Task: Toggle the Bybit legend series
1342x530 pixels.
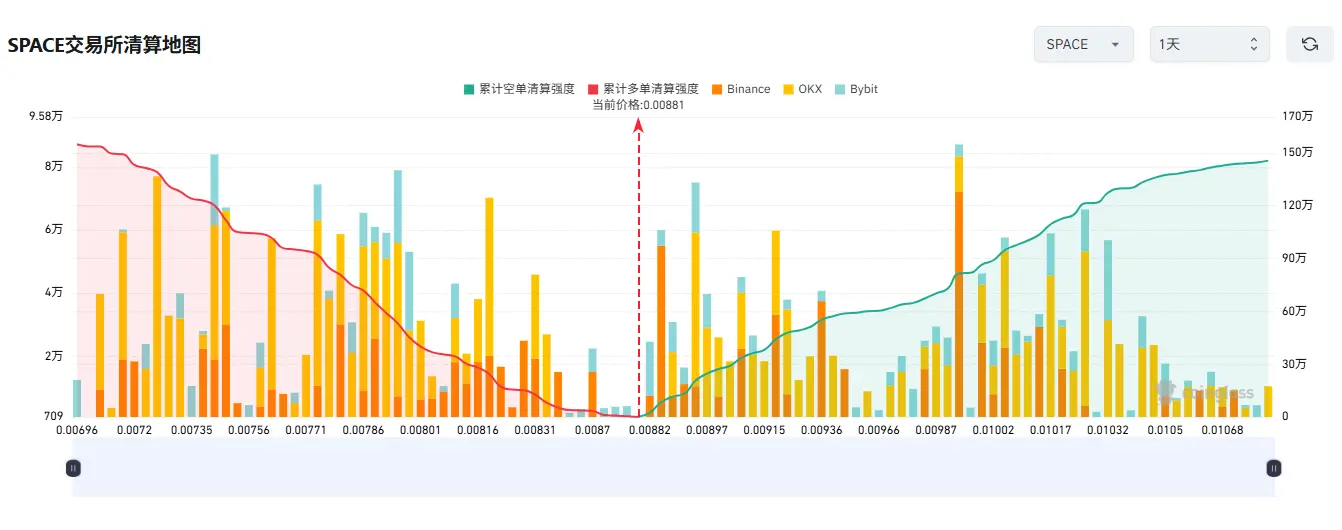Action: pos(856,89)
